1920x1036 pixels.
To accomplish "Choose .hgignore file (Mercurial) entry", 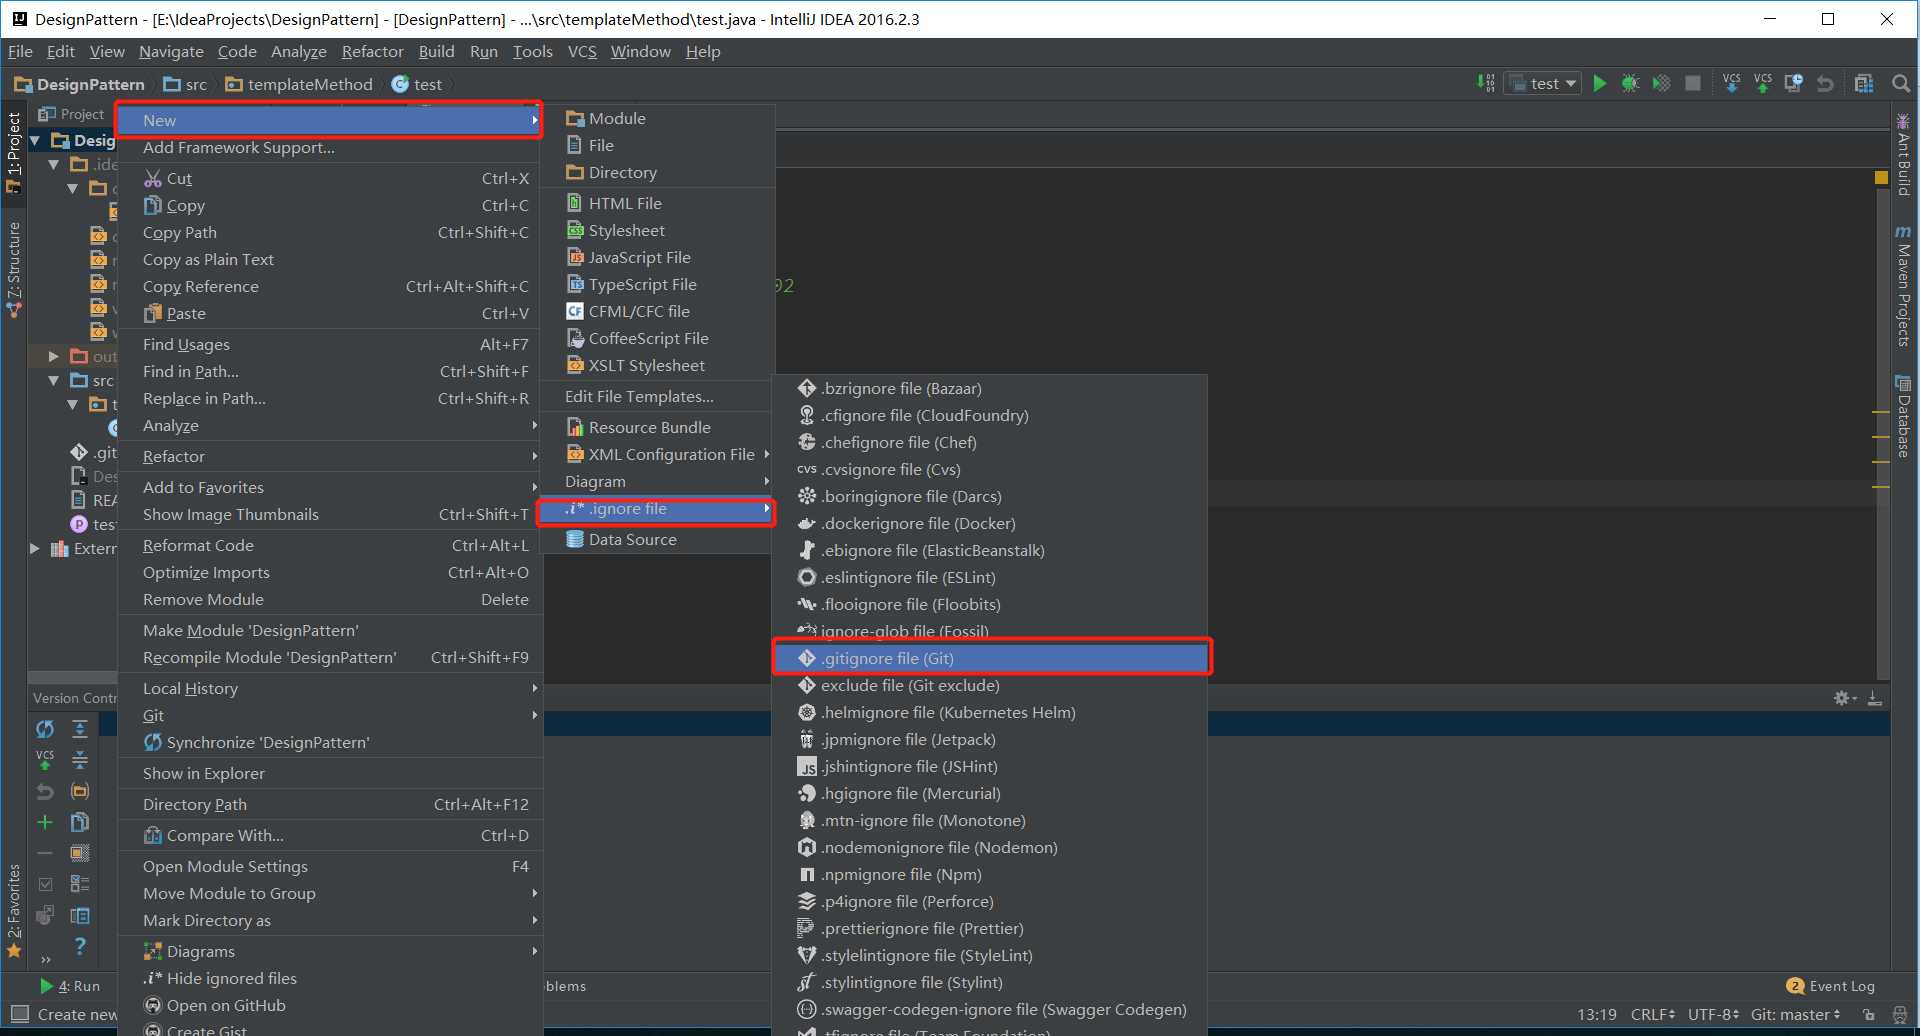I will 990,793.
